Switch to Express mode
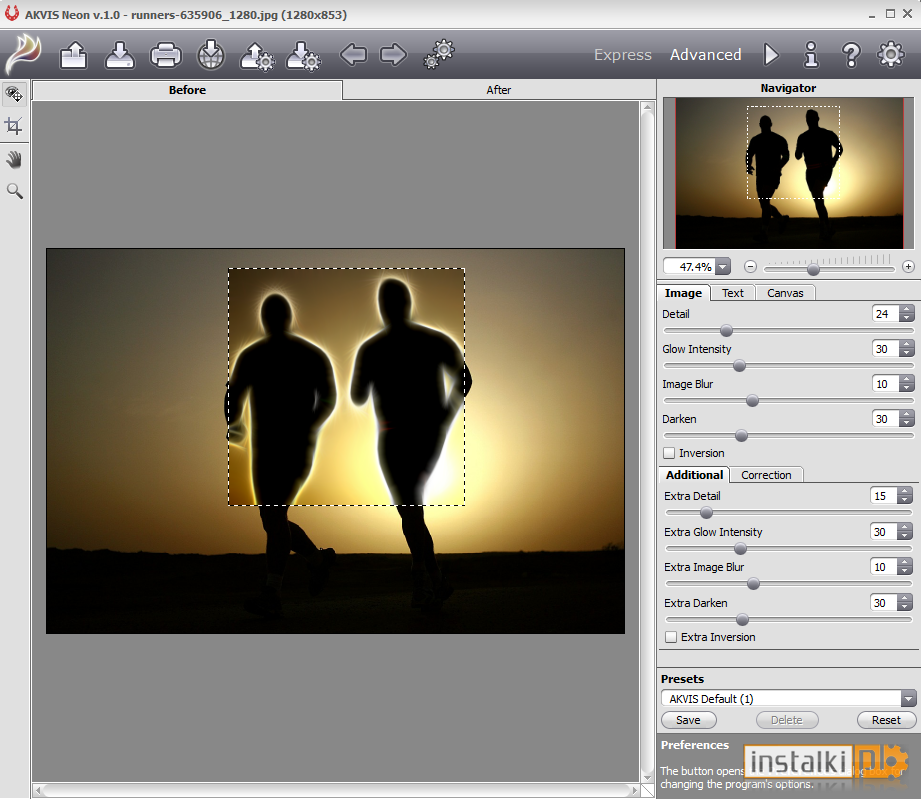921x799 pixels. coord(623,55)
